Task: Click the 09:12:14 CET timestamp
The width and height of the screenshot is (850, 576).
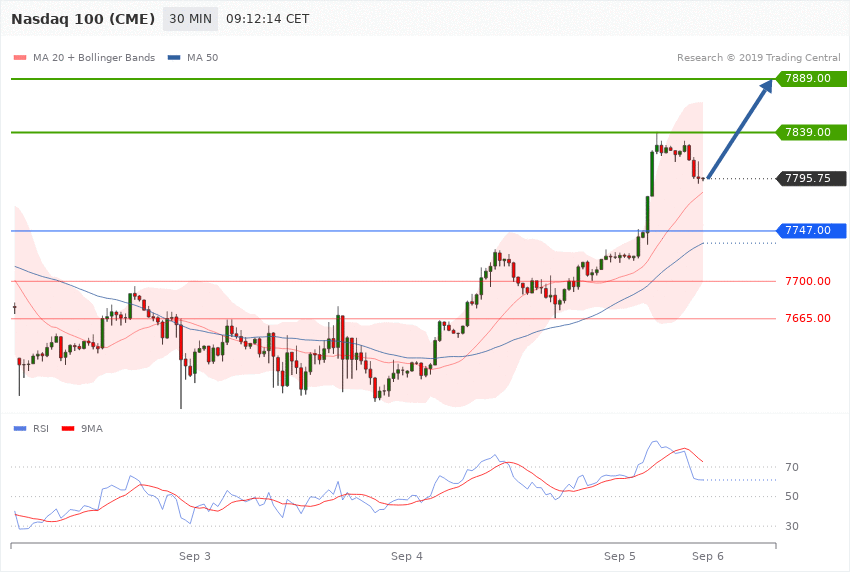Action: tap(267, 19)
